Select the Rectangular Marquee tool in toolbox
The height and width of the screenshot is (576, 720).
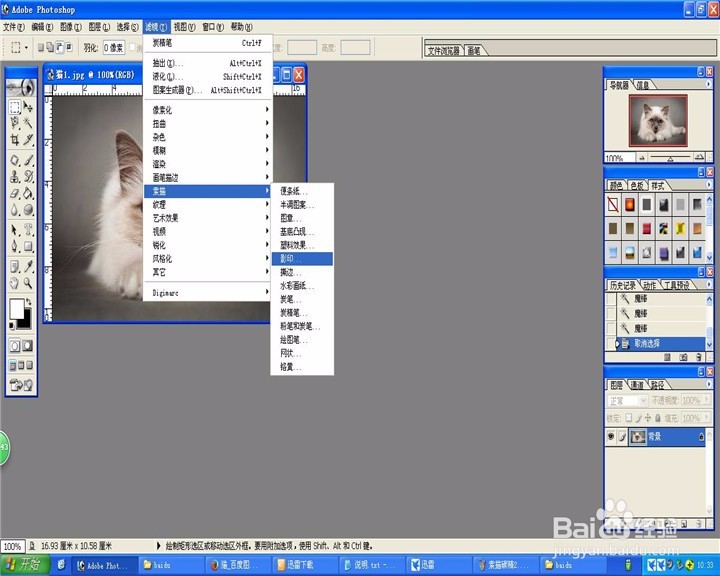point(15,107)
